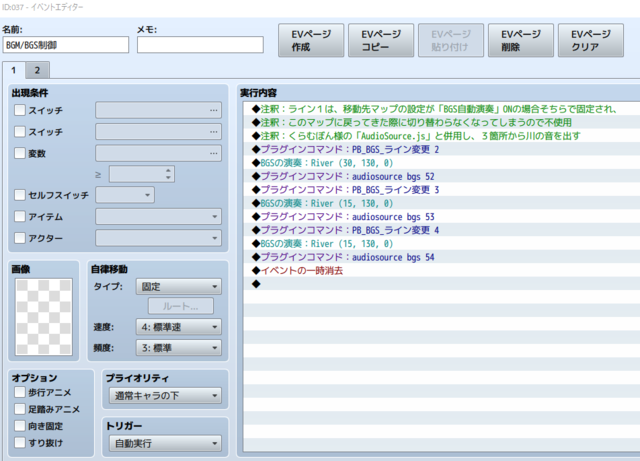Open the second スイッチ selector ellipsis field
Image resolution: width=640 pixels, height=461 pixels.
click(x=158, y=131)
